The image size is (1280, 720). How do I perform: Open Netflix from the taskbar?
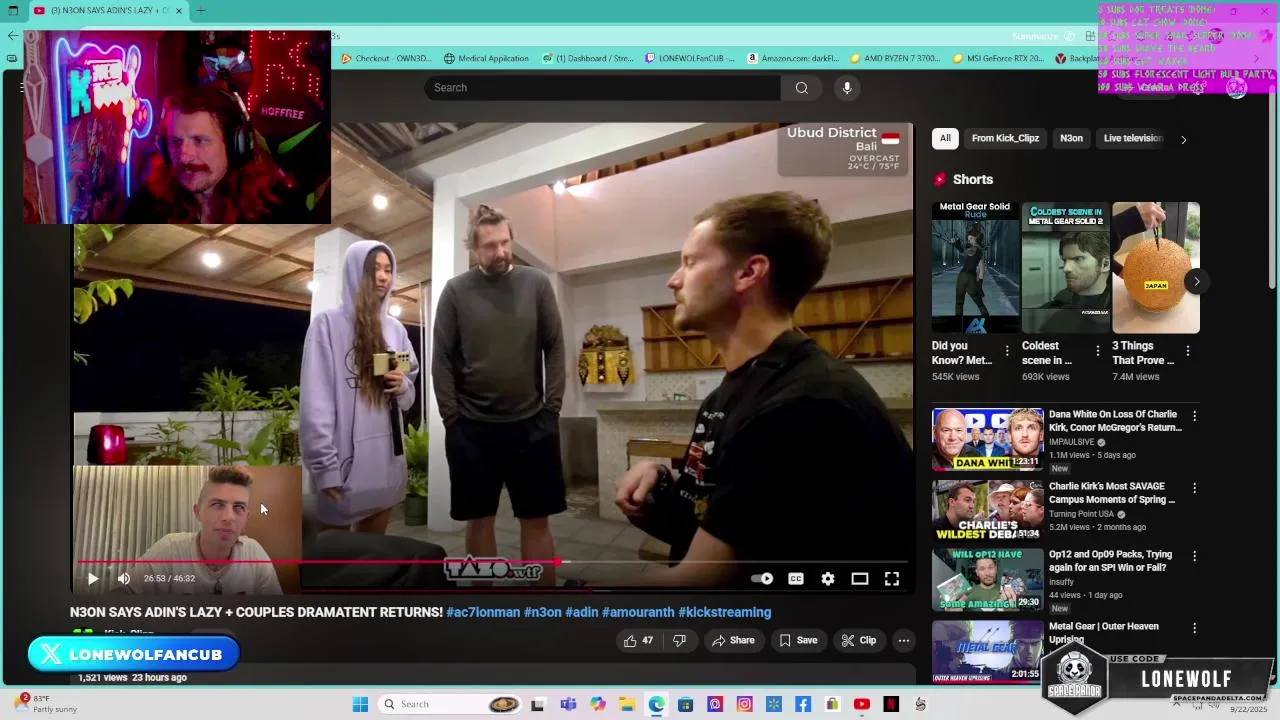click(891, 704)
